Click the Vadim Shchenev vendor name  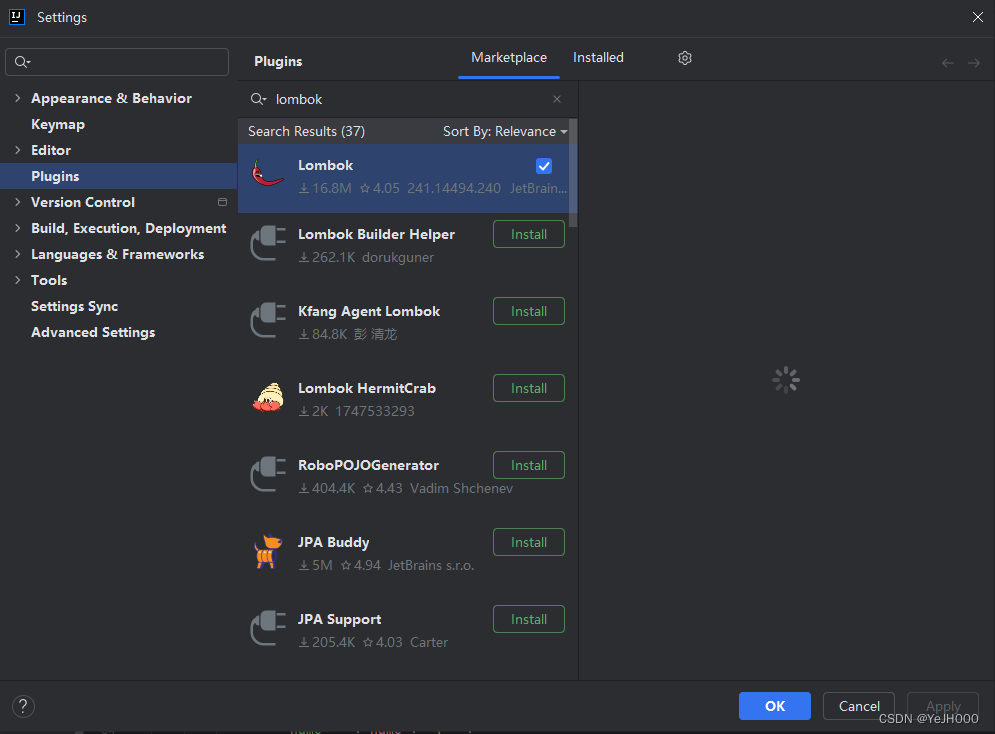pyautogui.click(x=461, y=488)
